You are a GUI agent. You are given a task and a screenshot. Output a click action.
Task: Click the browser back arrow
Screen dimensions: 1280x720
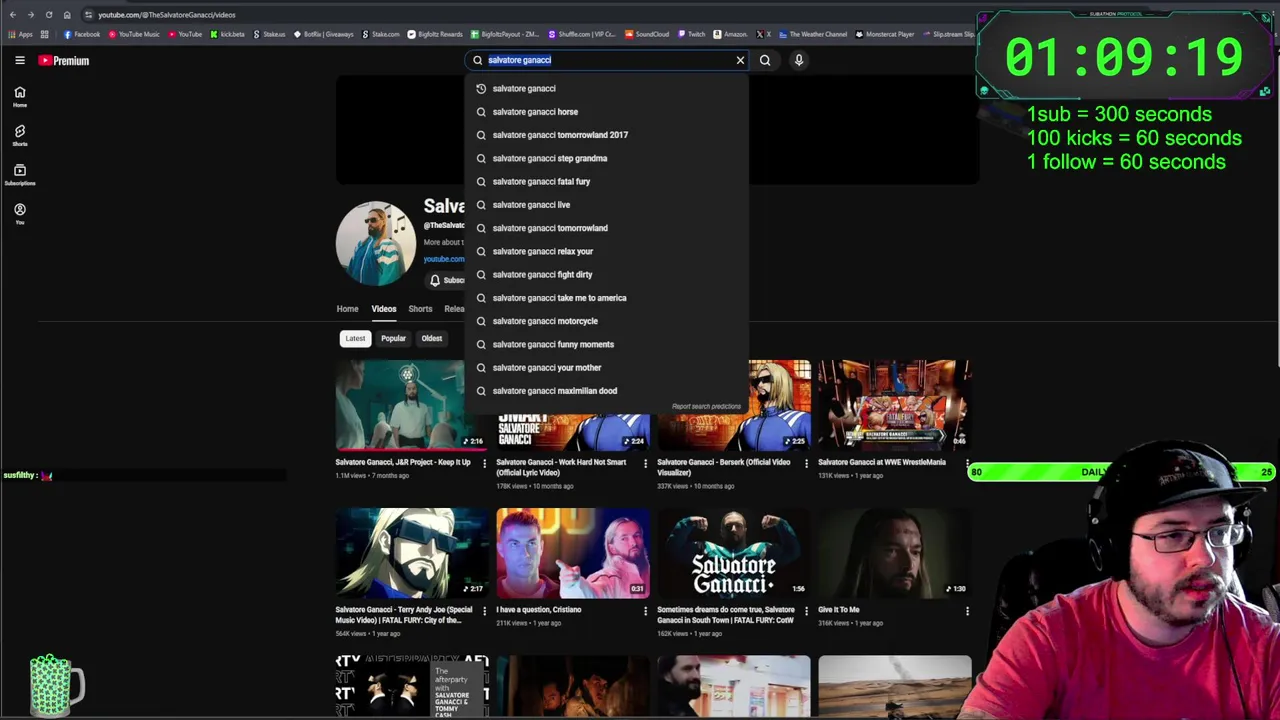[12, 15]
